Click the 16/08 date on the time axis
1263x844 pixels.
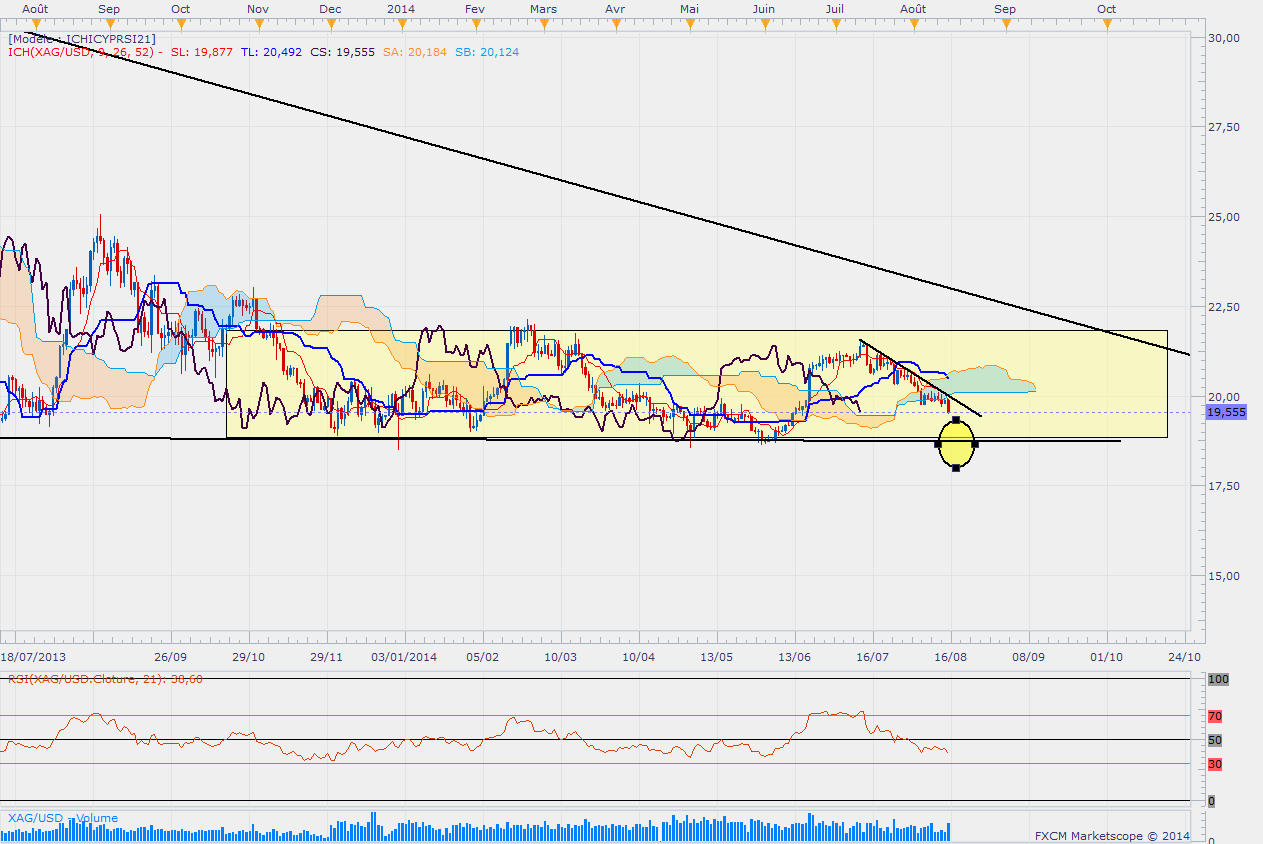[951, 657]
